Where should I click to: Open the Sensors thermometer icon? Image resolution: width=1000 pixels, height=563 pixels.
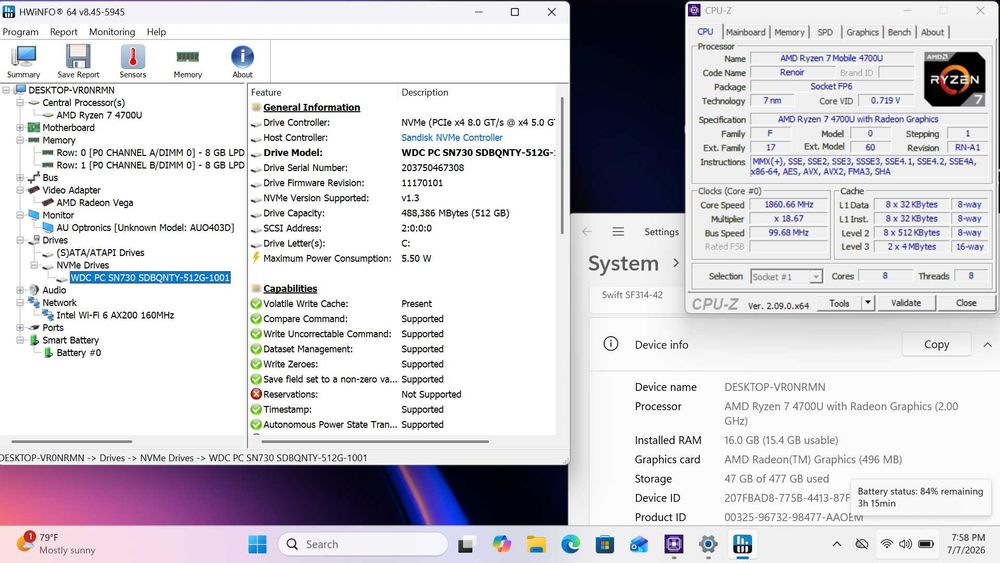click(133, 61)
